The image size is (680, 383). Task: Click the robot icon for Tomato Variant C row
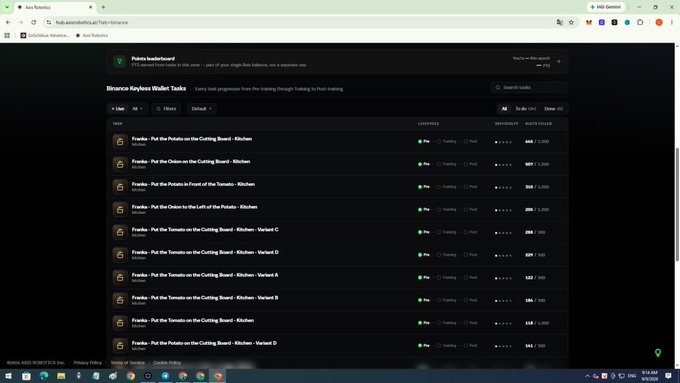(120, 232)
